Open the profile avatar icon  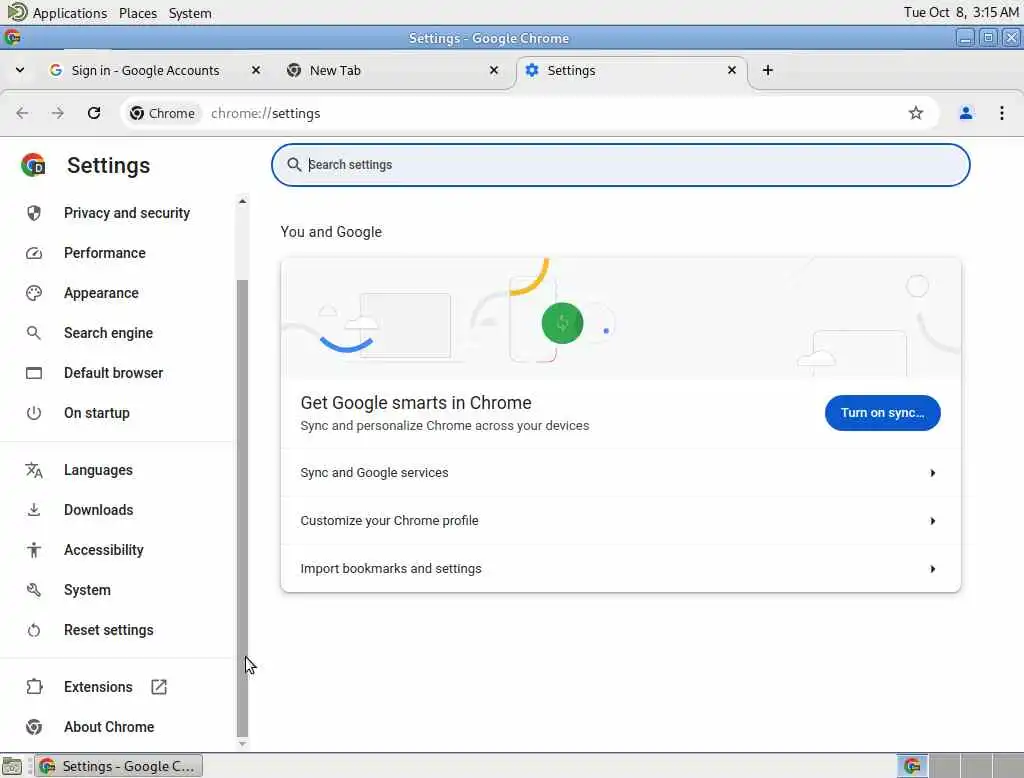[966, 113]
